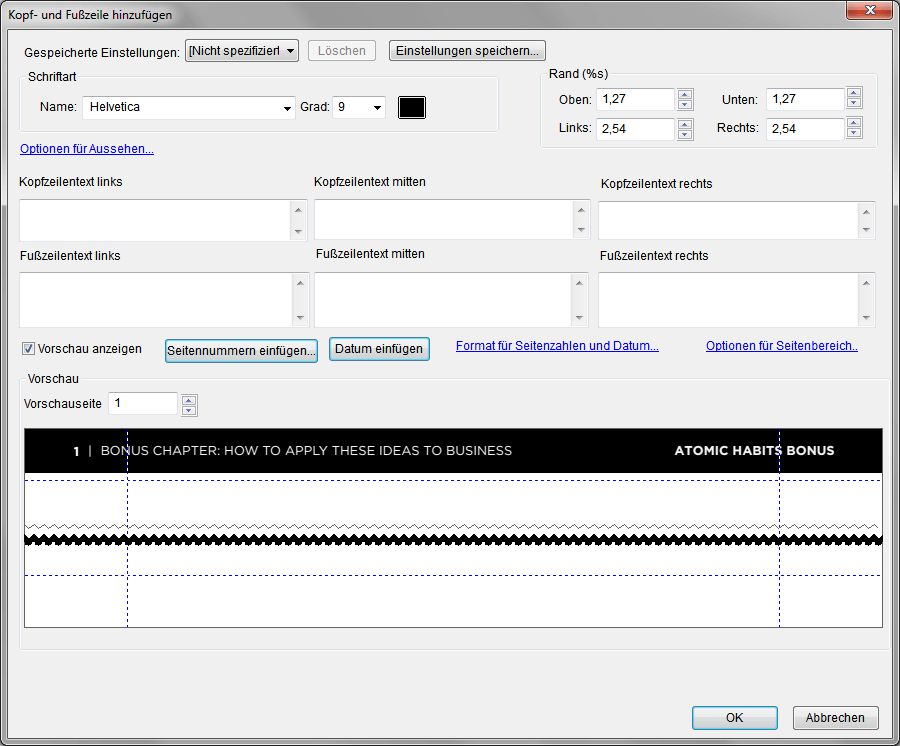
Task: Open Format für Seitenzahlen und Datum link
Action: coord(557,345)
